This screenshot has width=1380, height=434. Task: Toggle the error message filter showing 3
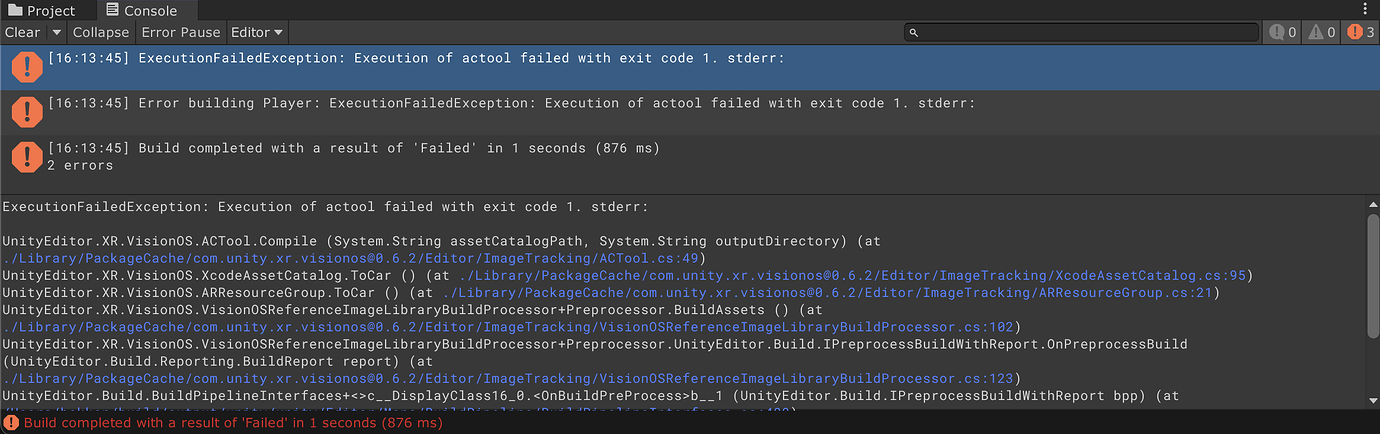point(1361,32)
